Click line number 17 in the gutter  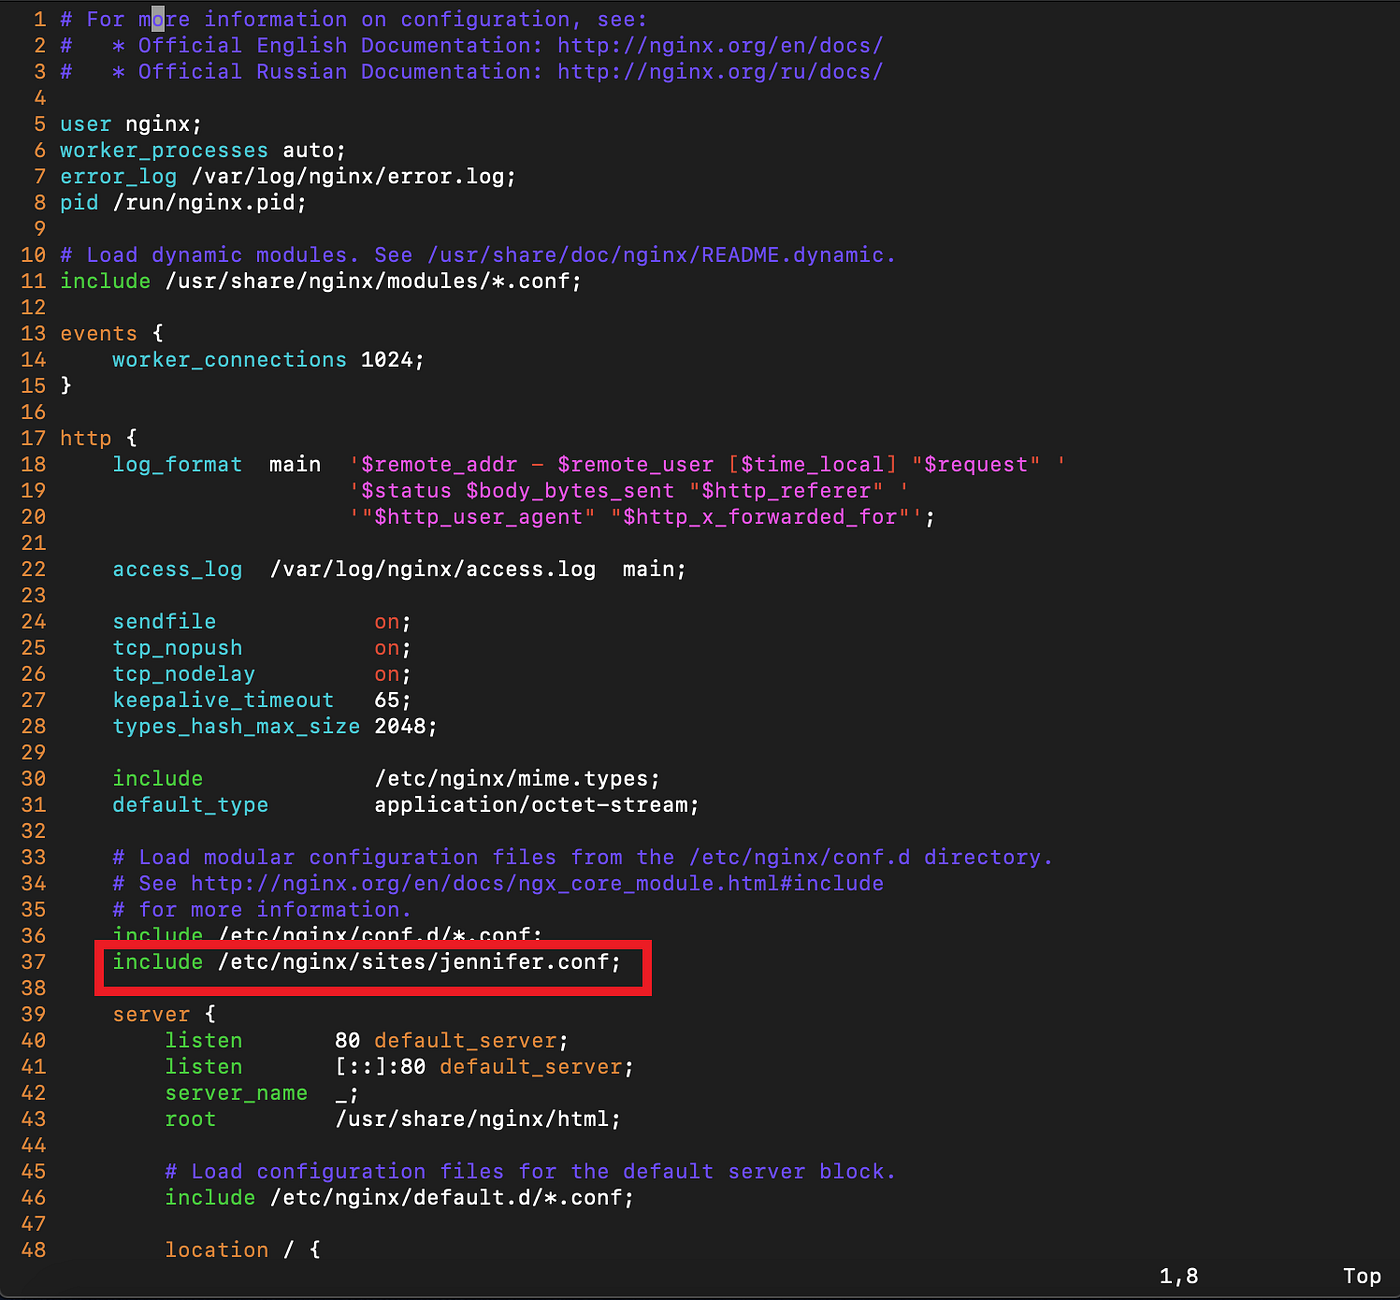33,438
